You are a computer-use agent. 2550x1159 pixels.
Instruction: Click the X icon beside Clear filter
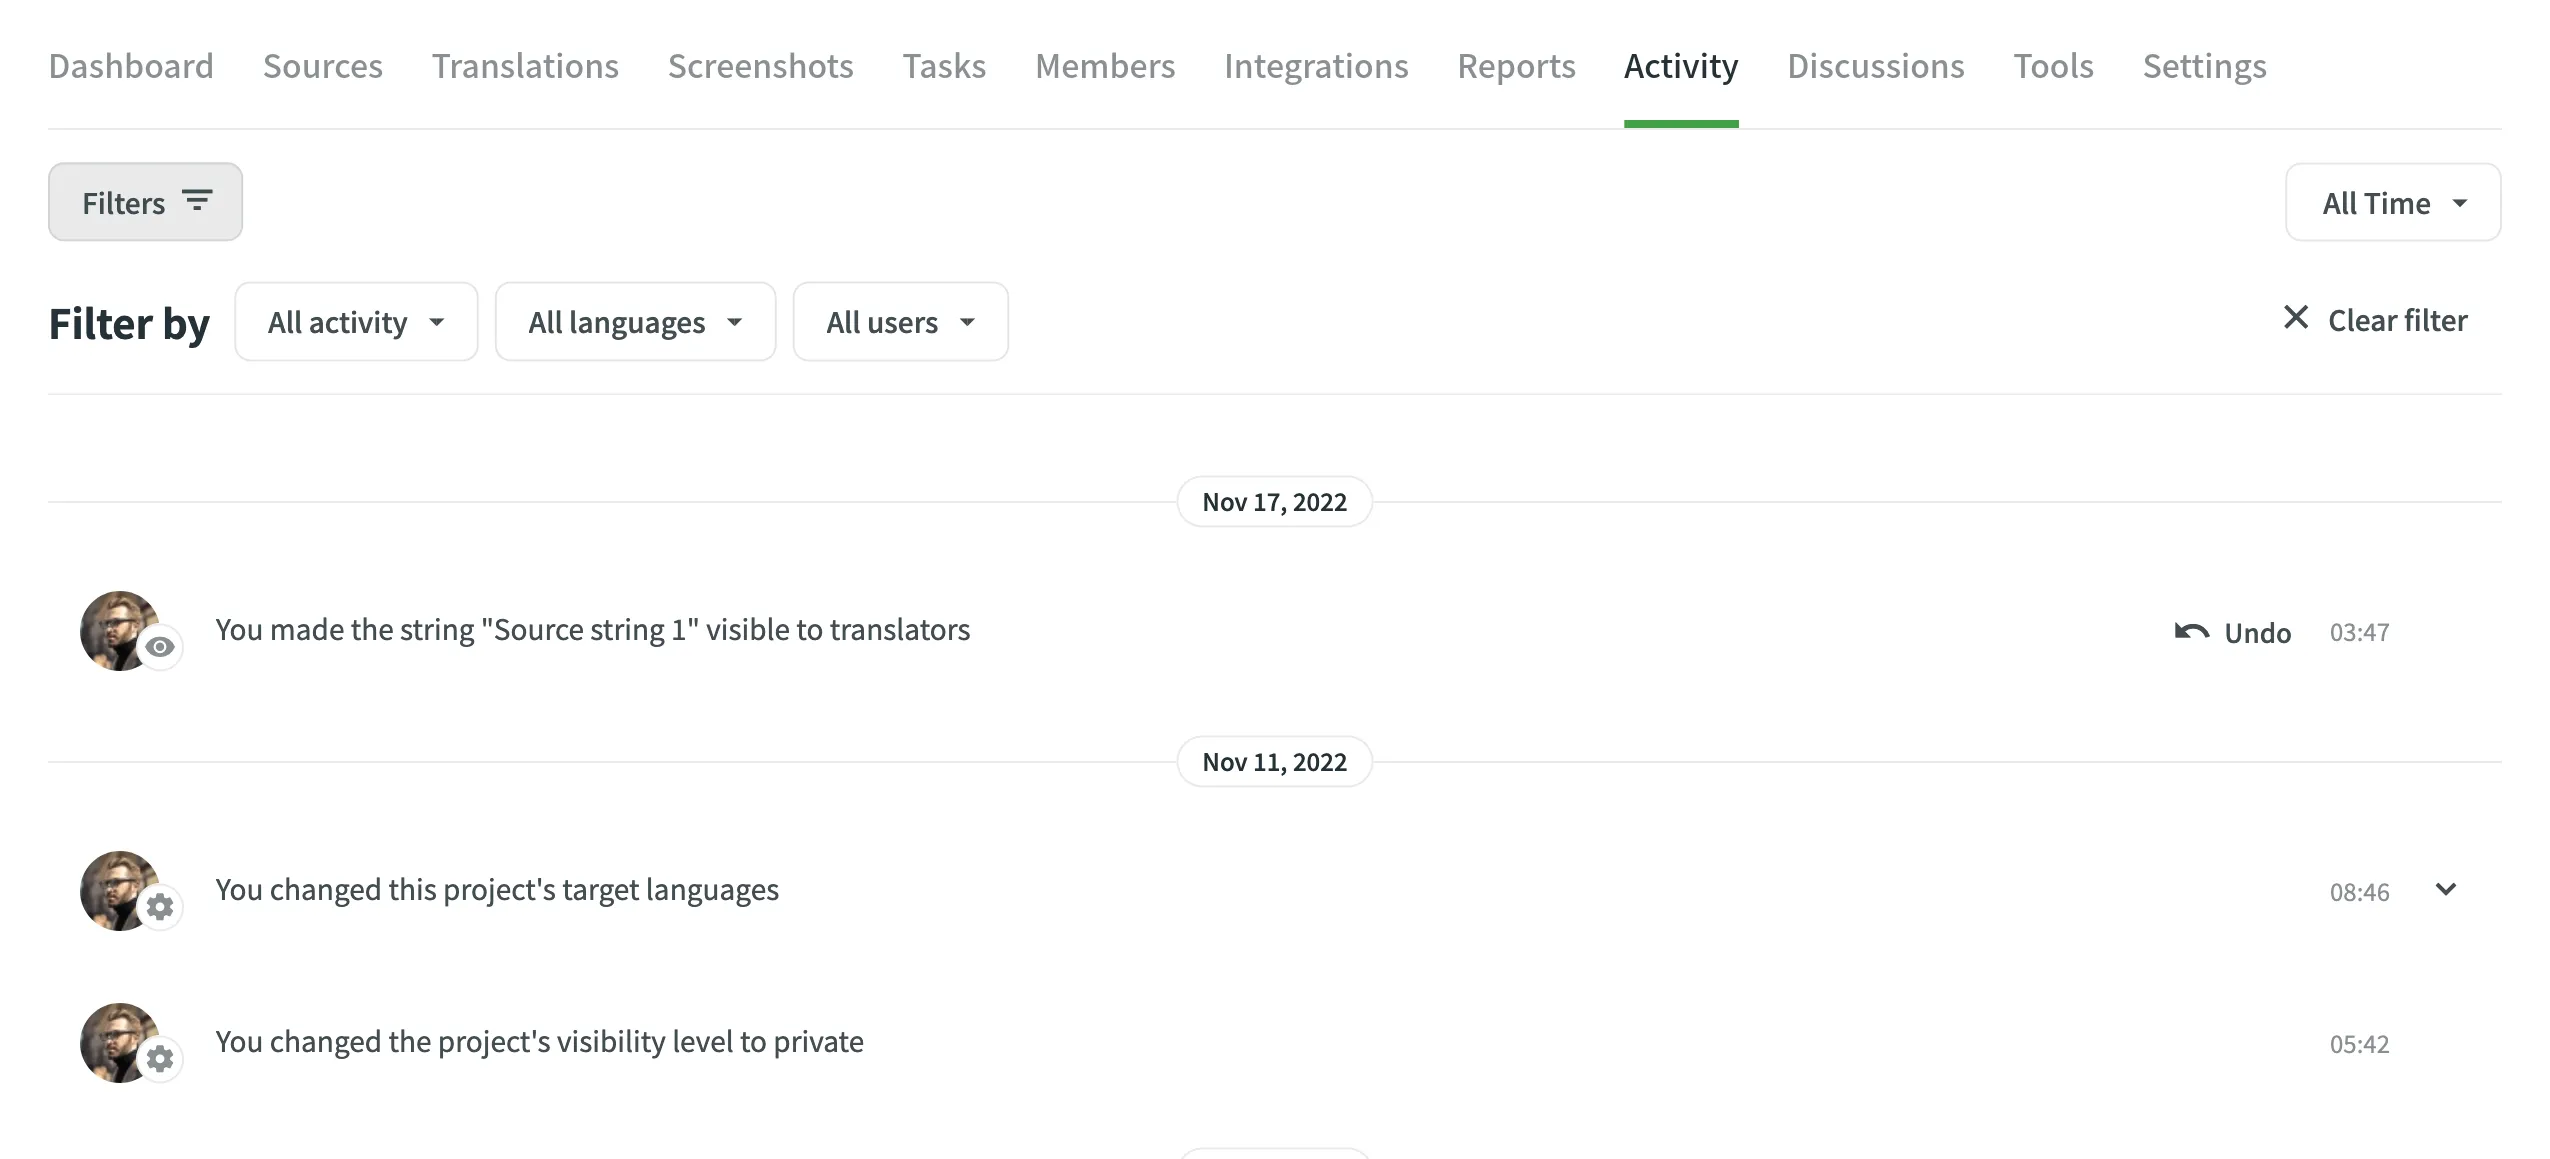2296,318
